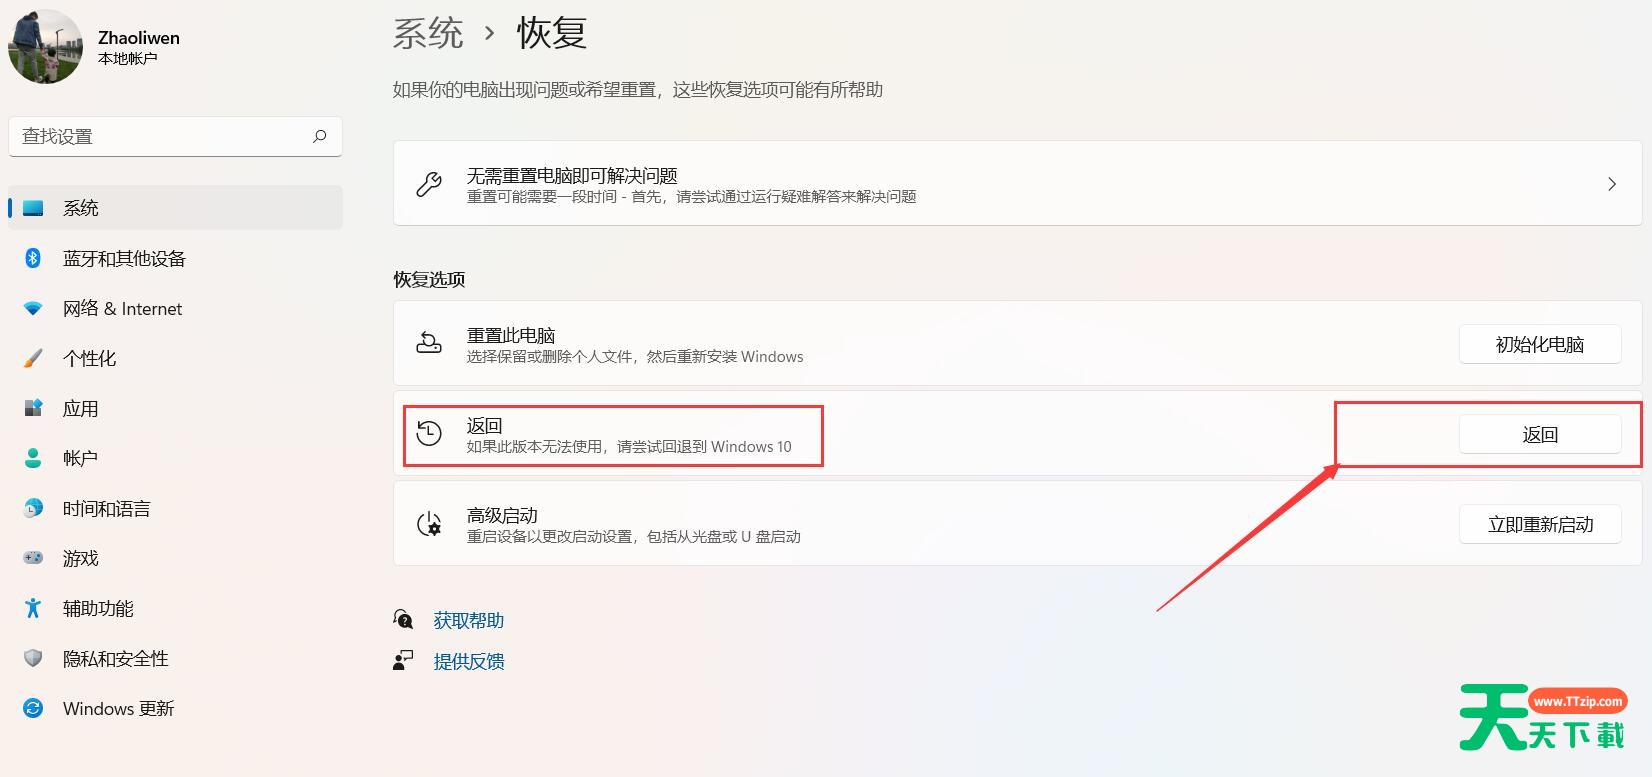The height and width of the screenshot is (777, 1652).
Task: Click the Windows Update refresh icon
Action: pos(33,708)
